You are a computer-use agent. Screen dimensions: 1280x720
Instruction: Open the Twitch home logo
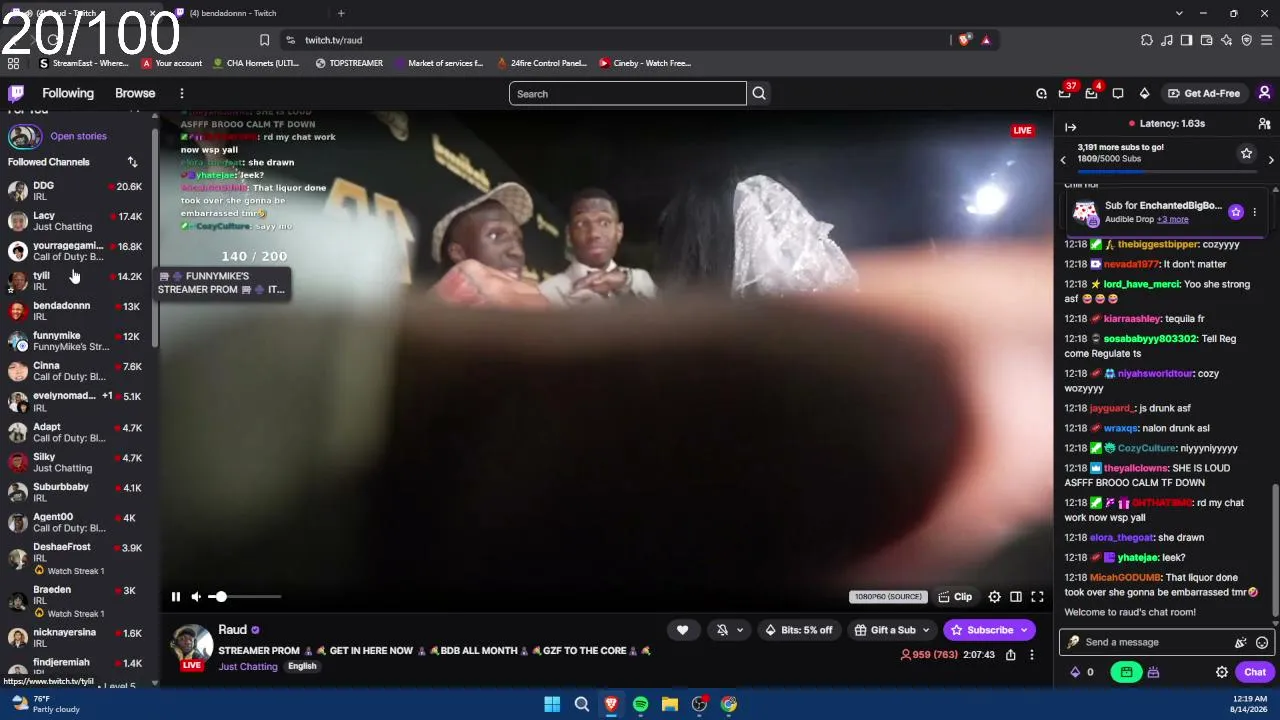16,93
